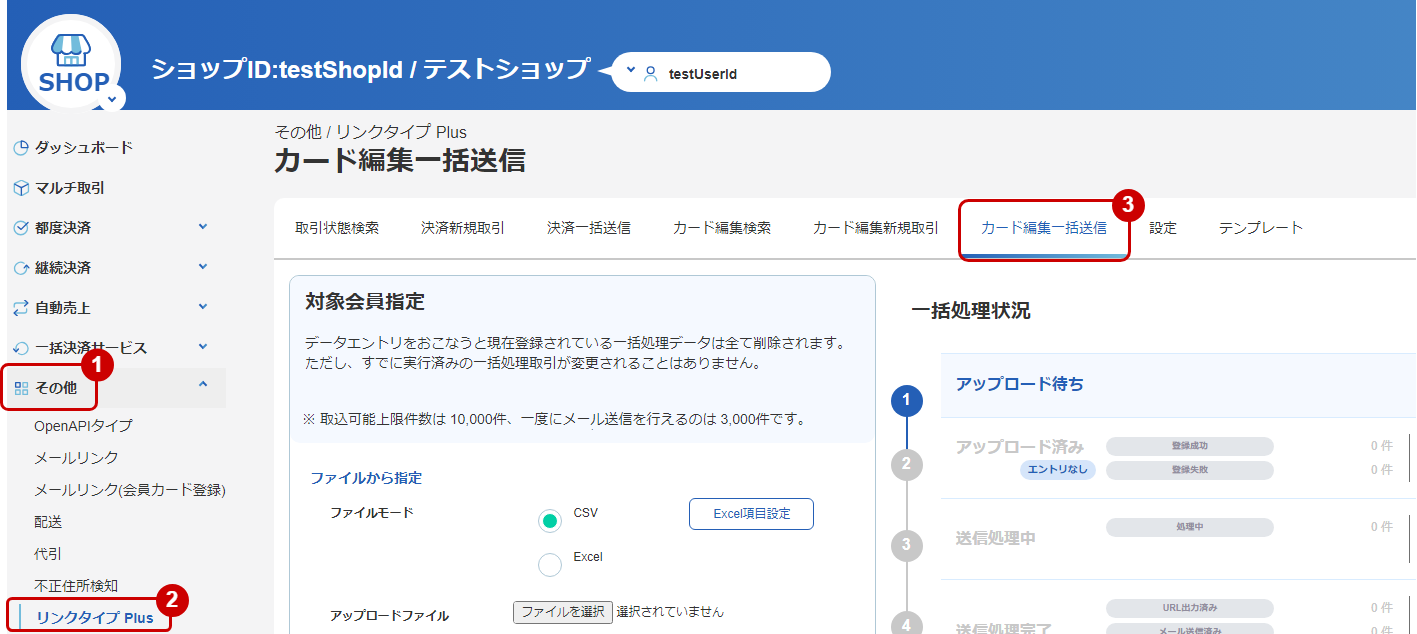Screen dimensions: 1417x634
Task: Open メールリンク submenu item
Action: coord(76,458)
